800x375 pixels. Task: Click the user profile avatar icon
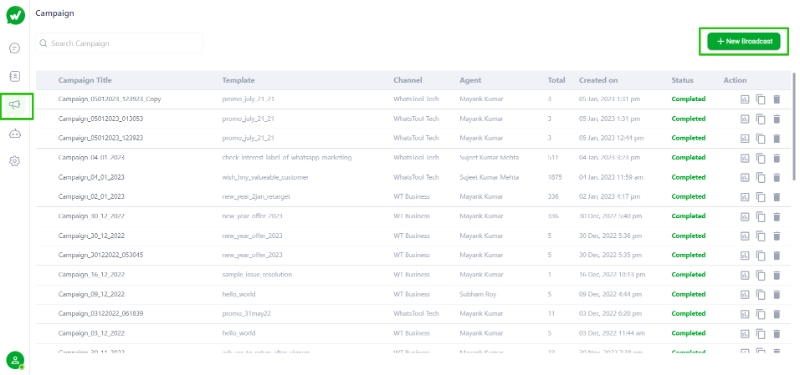[x=15, y=360]
